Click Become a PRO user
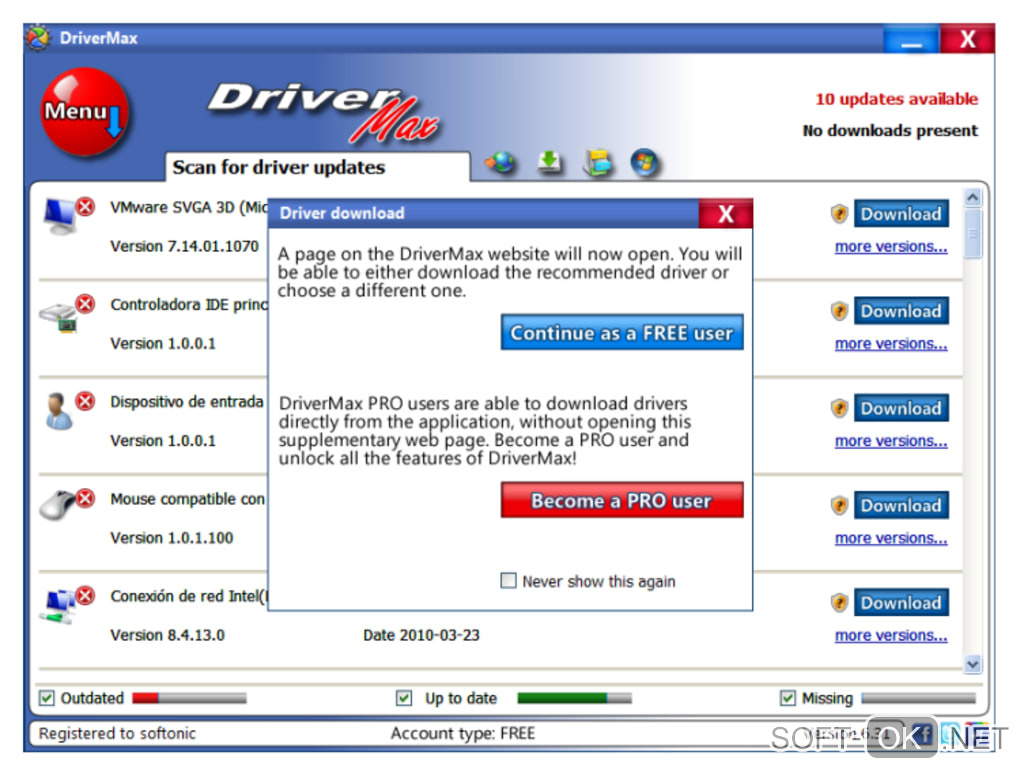 622,500
